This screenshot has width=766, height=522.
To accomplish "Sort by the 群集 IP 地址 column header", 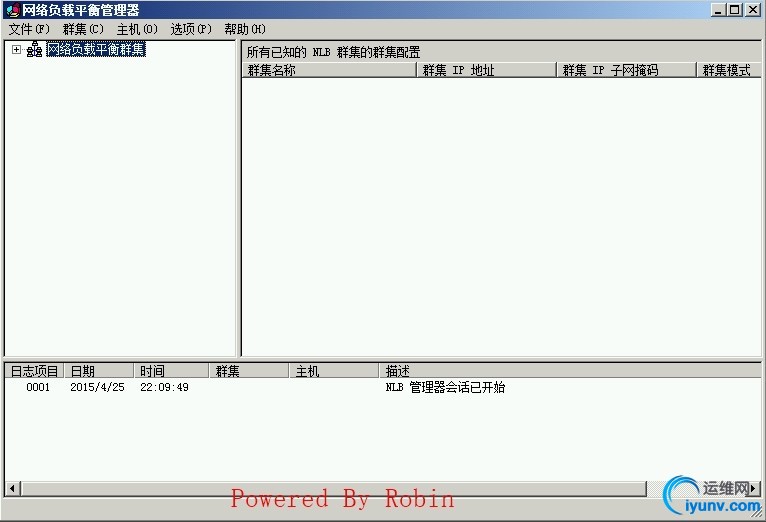I will (487, 70).
